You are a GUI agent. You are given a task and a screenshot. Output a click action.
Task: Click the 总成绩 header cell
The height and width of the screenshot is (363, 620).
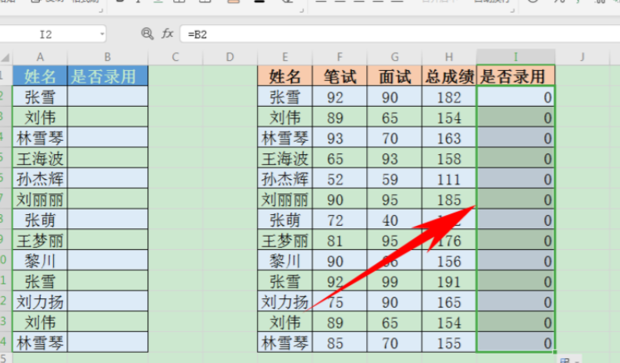[449, 76]
